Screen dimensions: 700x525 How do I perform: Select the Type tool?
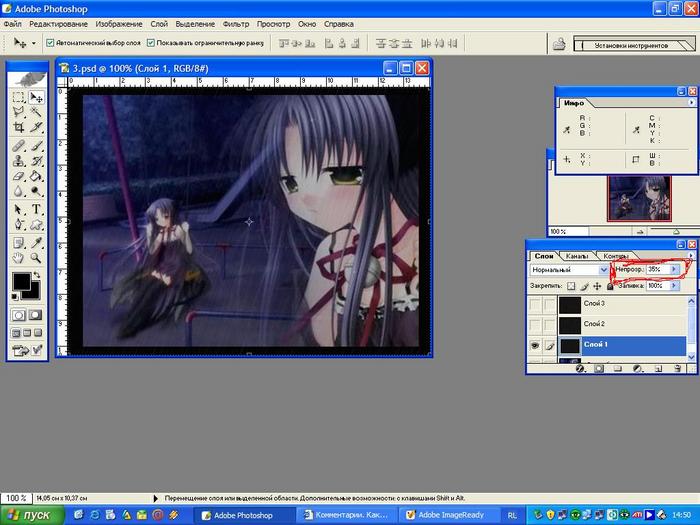[36, 209]
